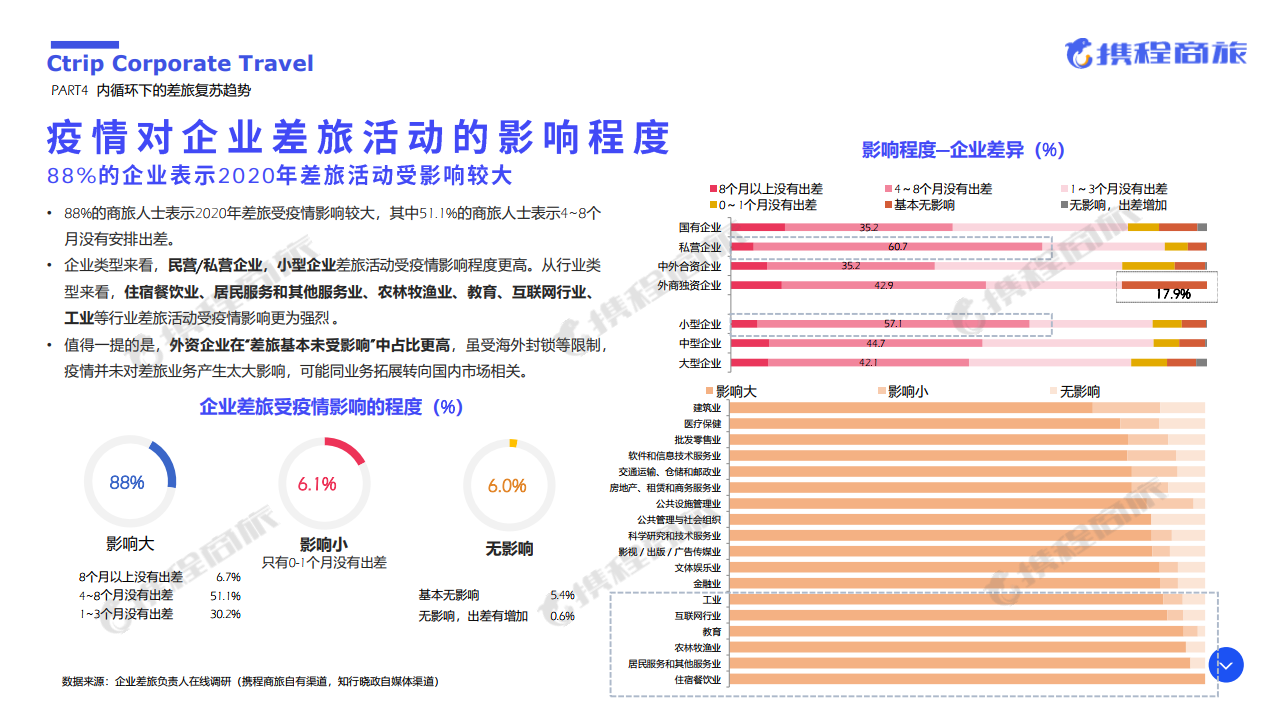
Task: Select the 8个月以上没有出差 legend swatch
Action: tap(713, 189)
